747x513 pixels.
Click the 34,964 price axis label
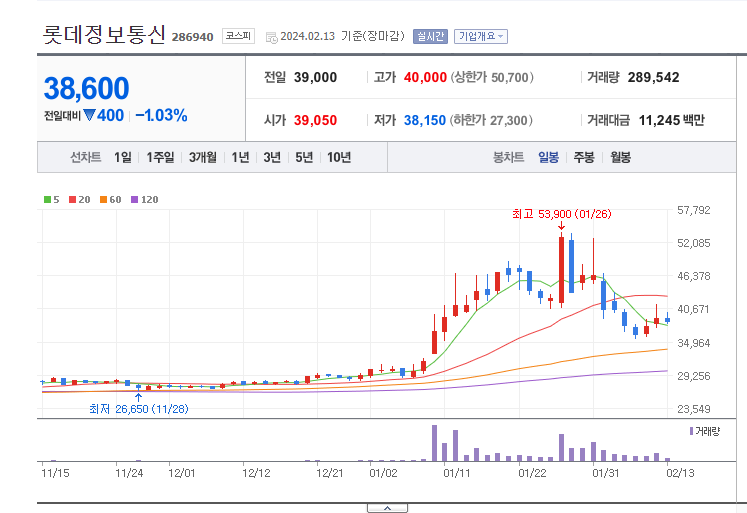tap(694, 343)
